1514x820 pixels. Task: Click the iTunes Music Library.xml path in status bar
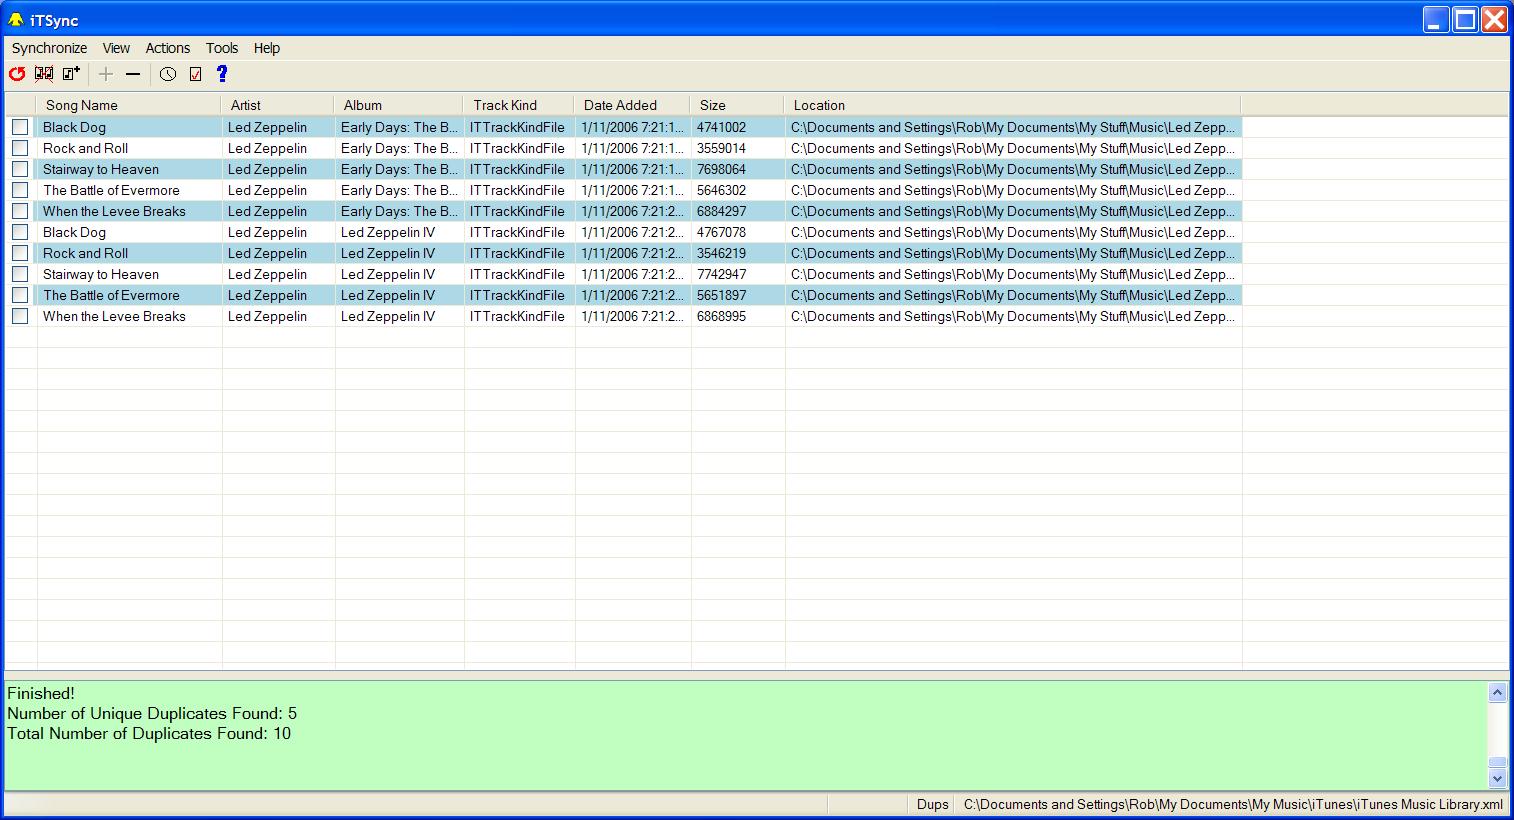[x=1233, y=804]
